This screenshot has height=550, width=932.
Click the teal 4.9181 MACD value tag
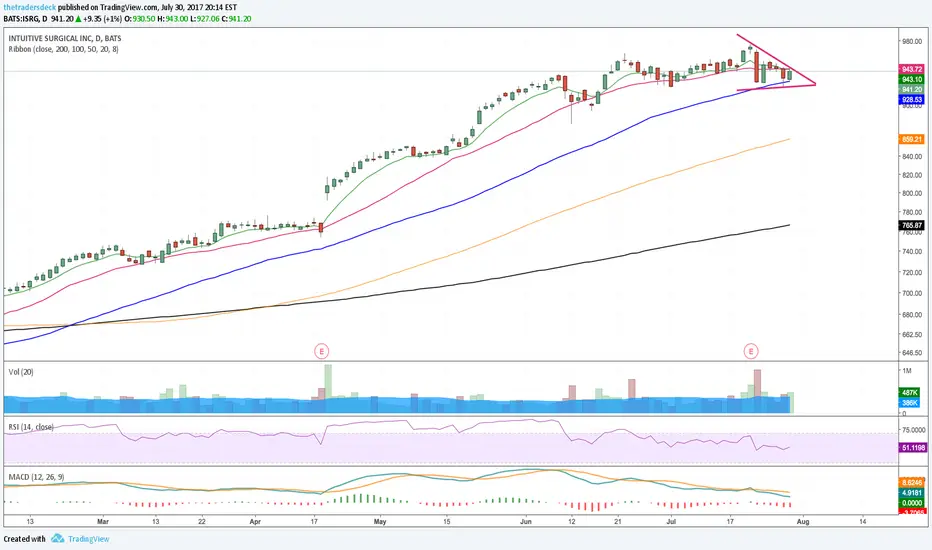(912, 493)
